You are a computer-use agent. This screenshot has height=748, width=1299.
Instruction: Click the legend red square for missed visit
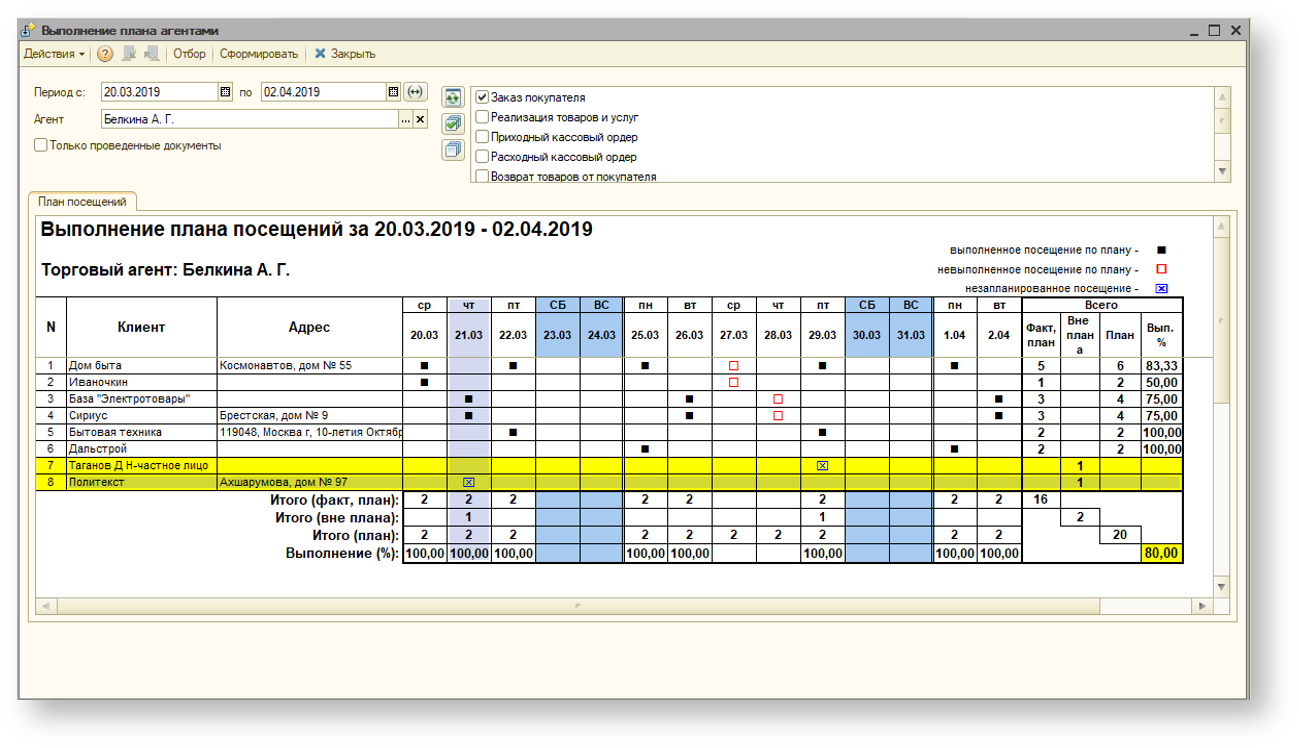pyautogui.click(x=1161, y=269)
